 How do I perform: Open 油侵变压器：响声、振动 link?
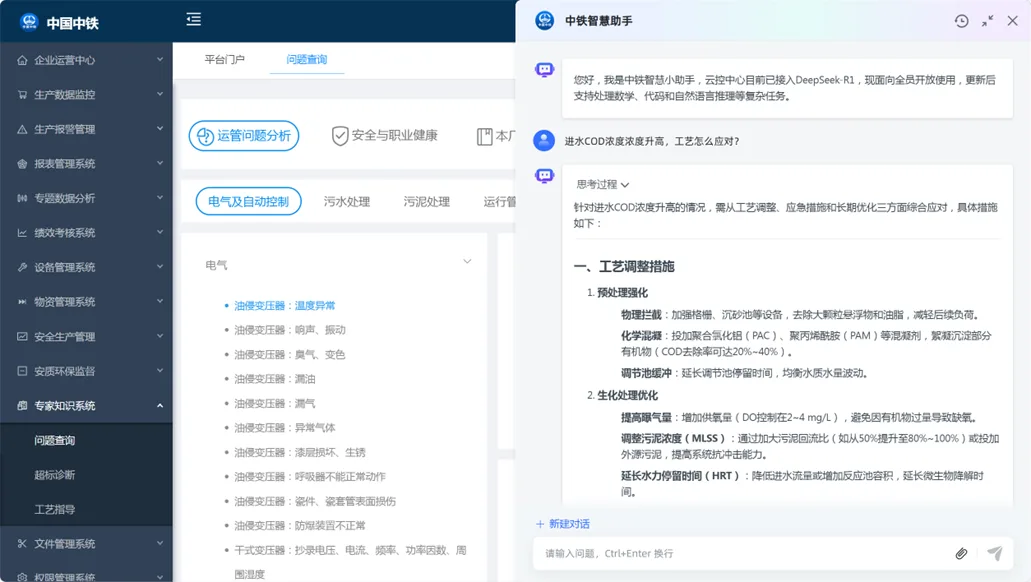tap(290, 330)
